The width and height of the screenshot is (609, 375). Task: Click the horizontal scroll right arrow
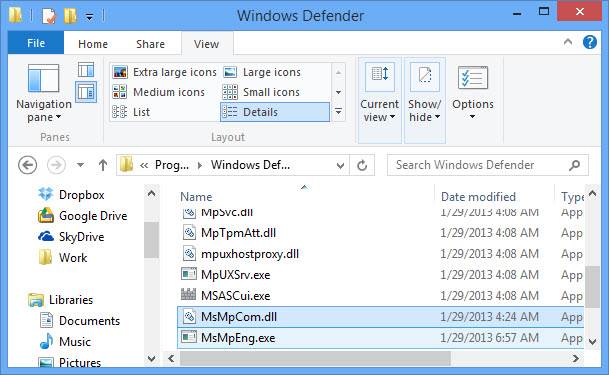576,358
